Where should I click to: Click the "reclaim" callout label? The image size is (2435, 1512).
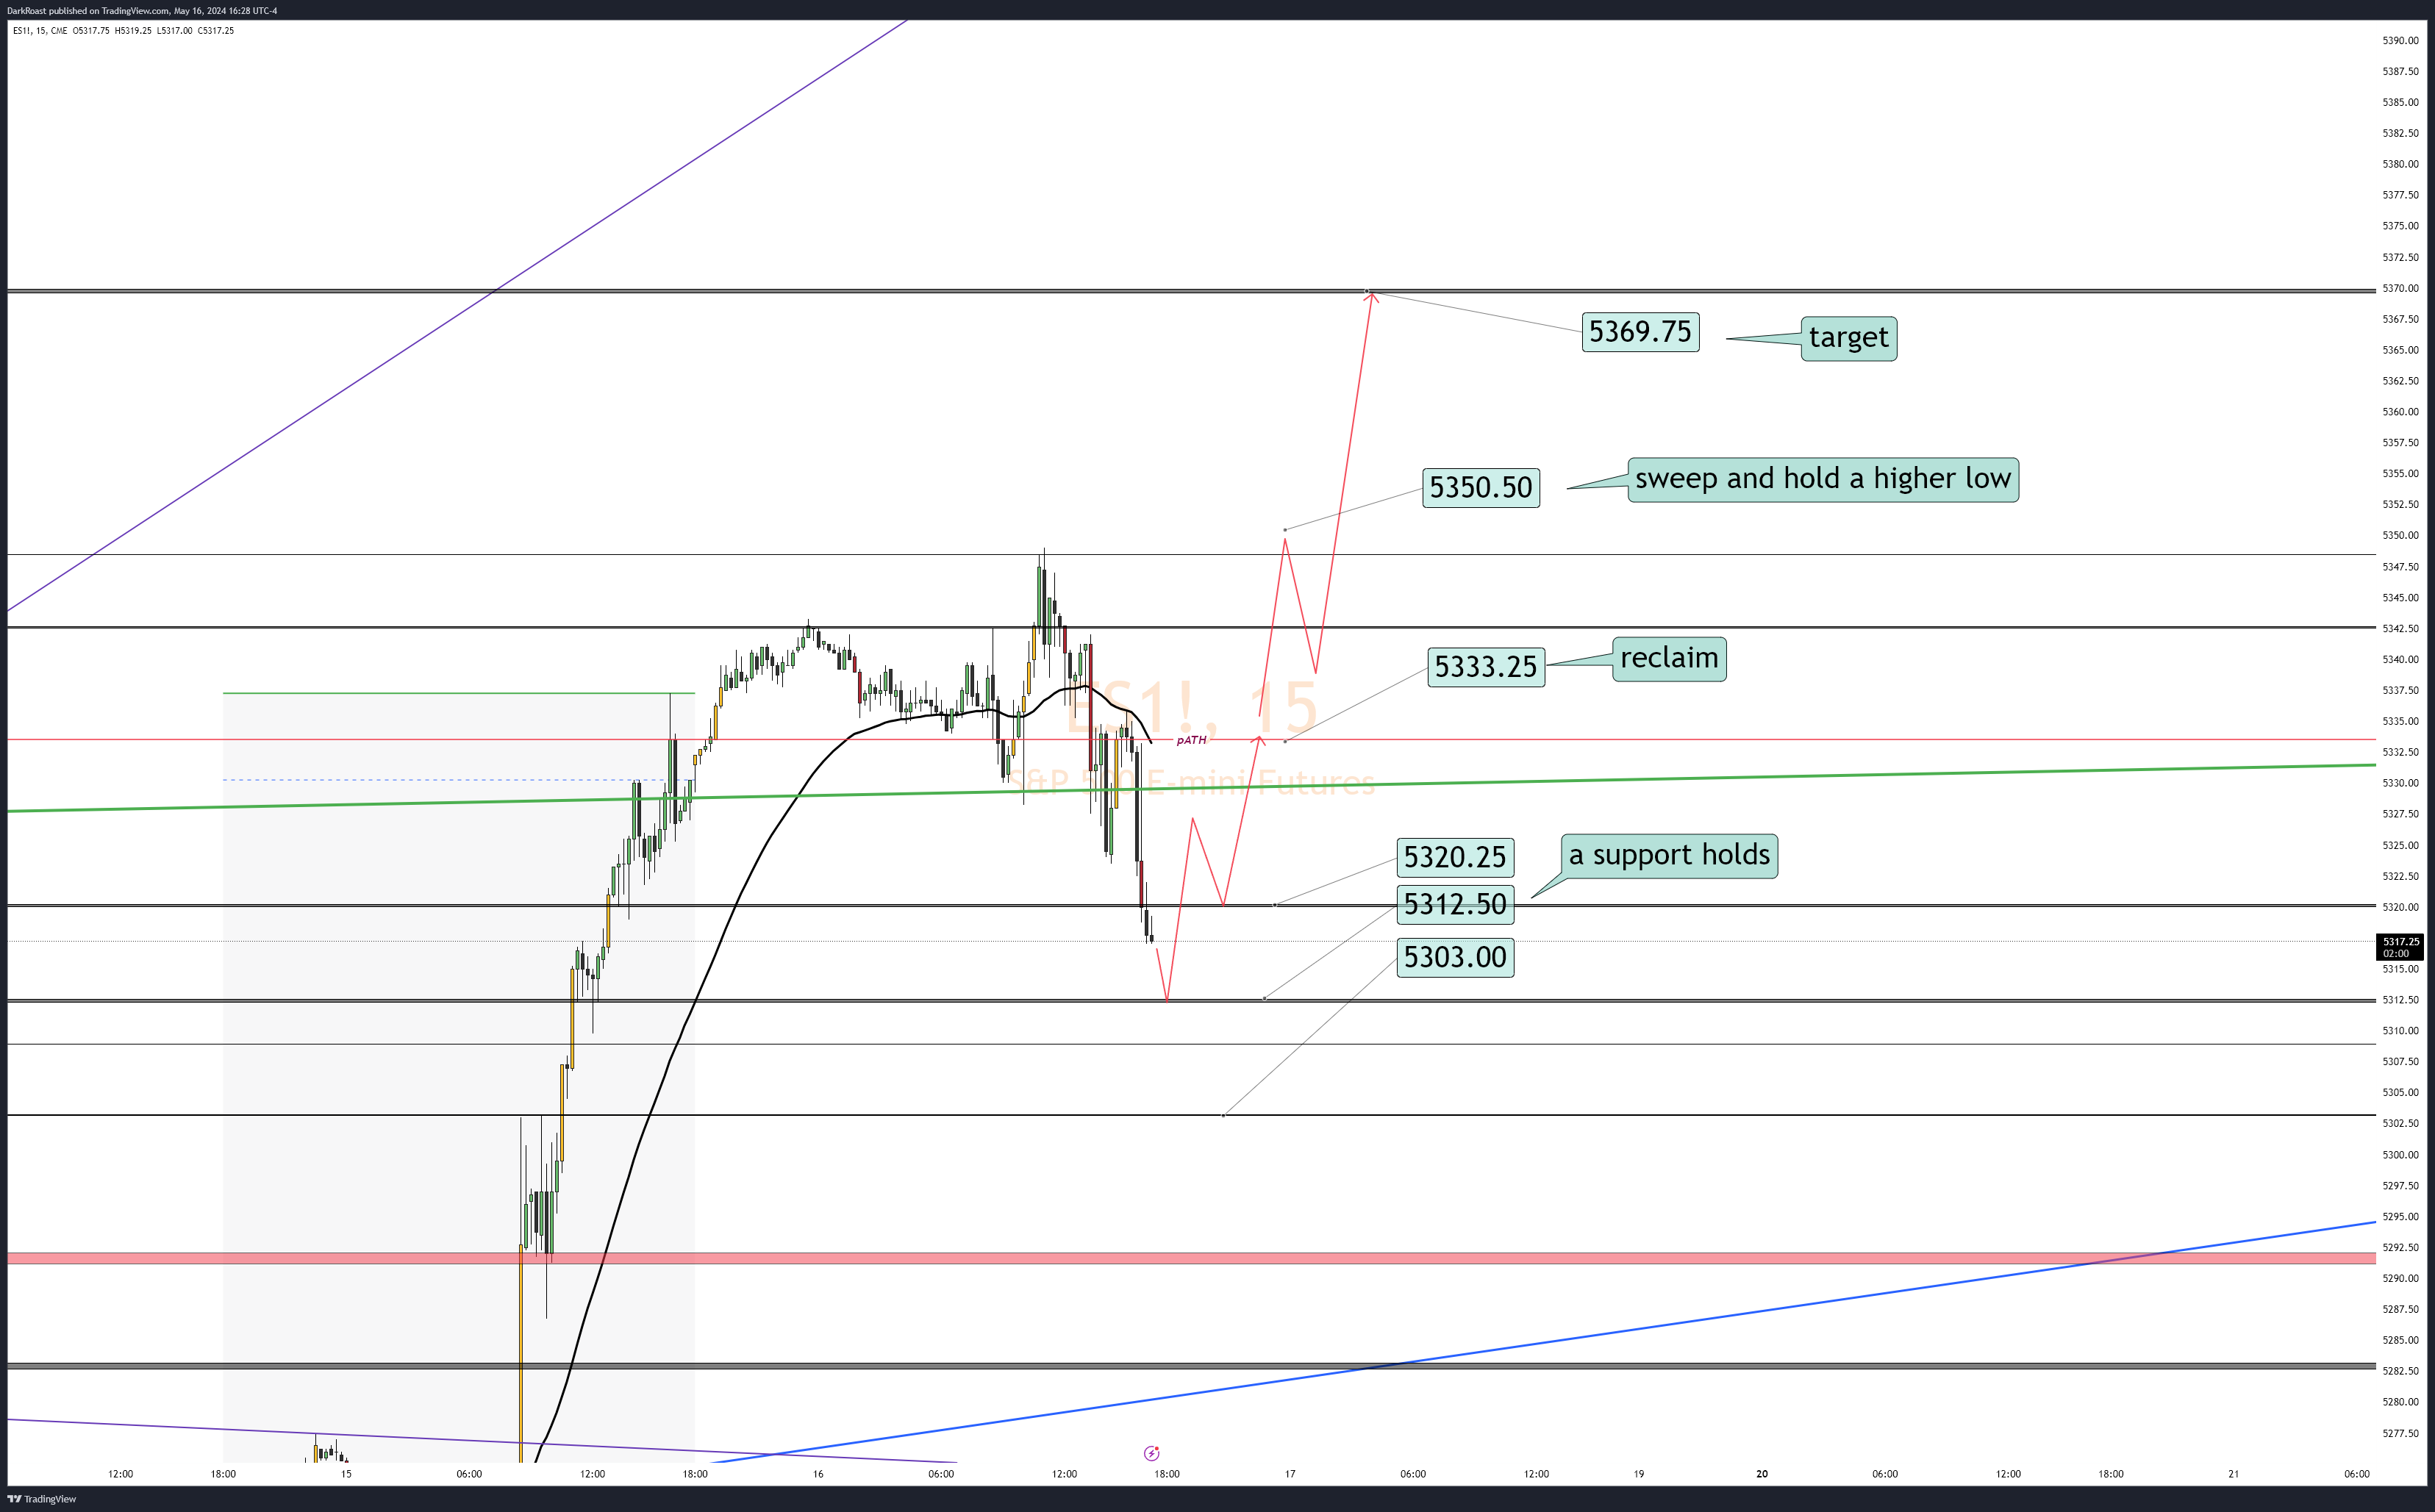click(1668, 659)
